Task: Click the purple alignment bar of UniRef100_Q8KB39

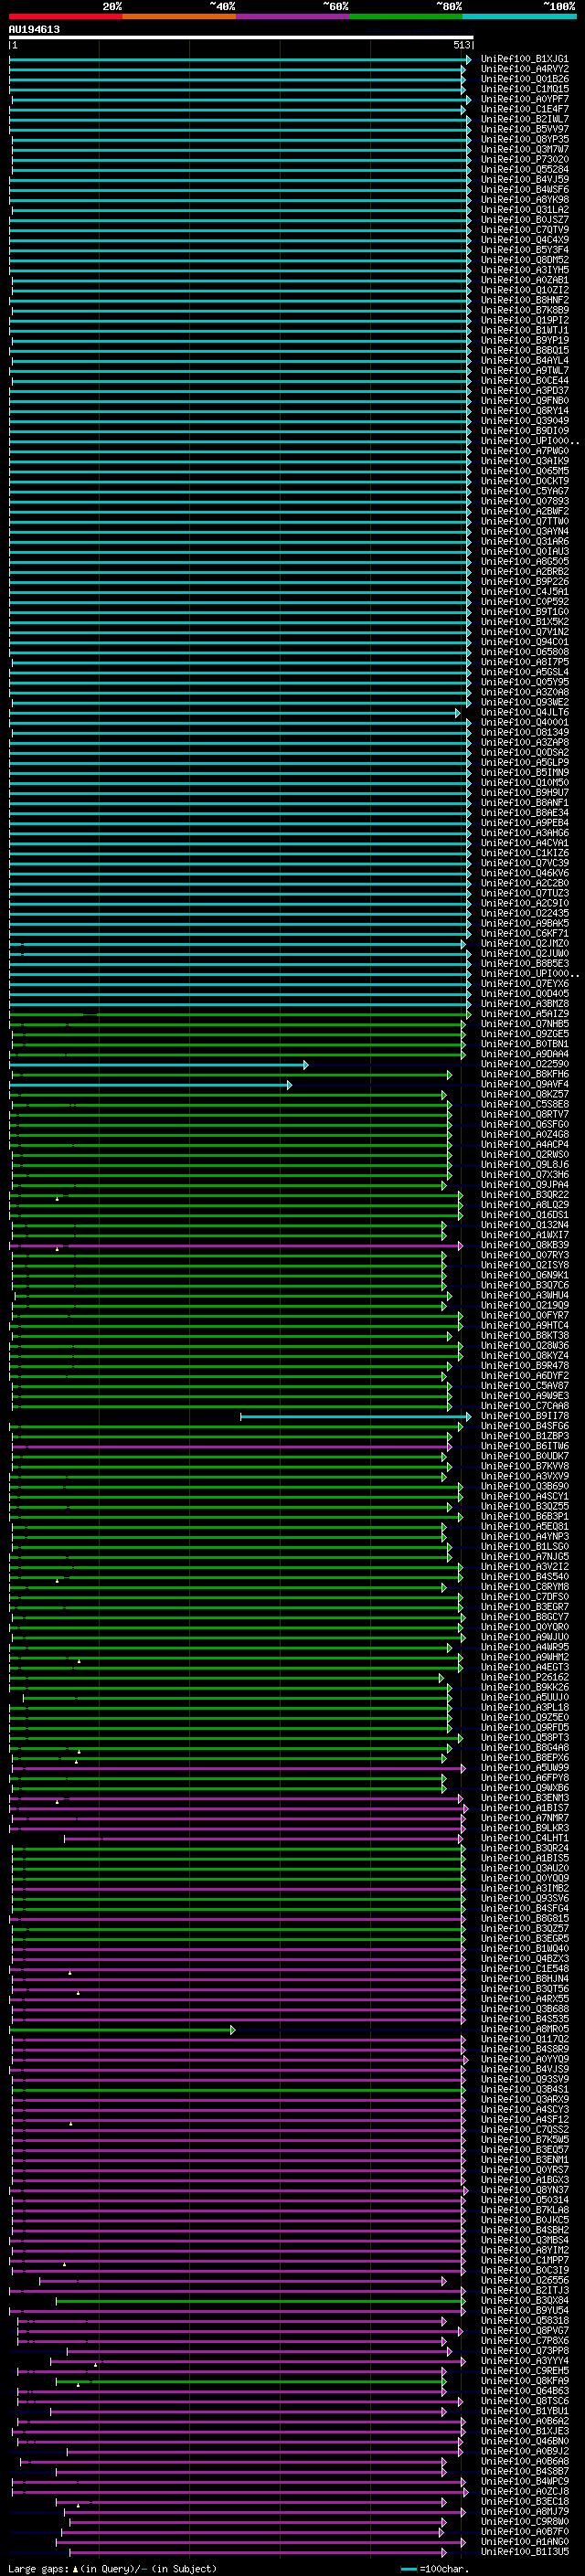Action: pos(236,1246)
